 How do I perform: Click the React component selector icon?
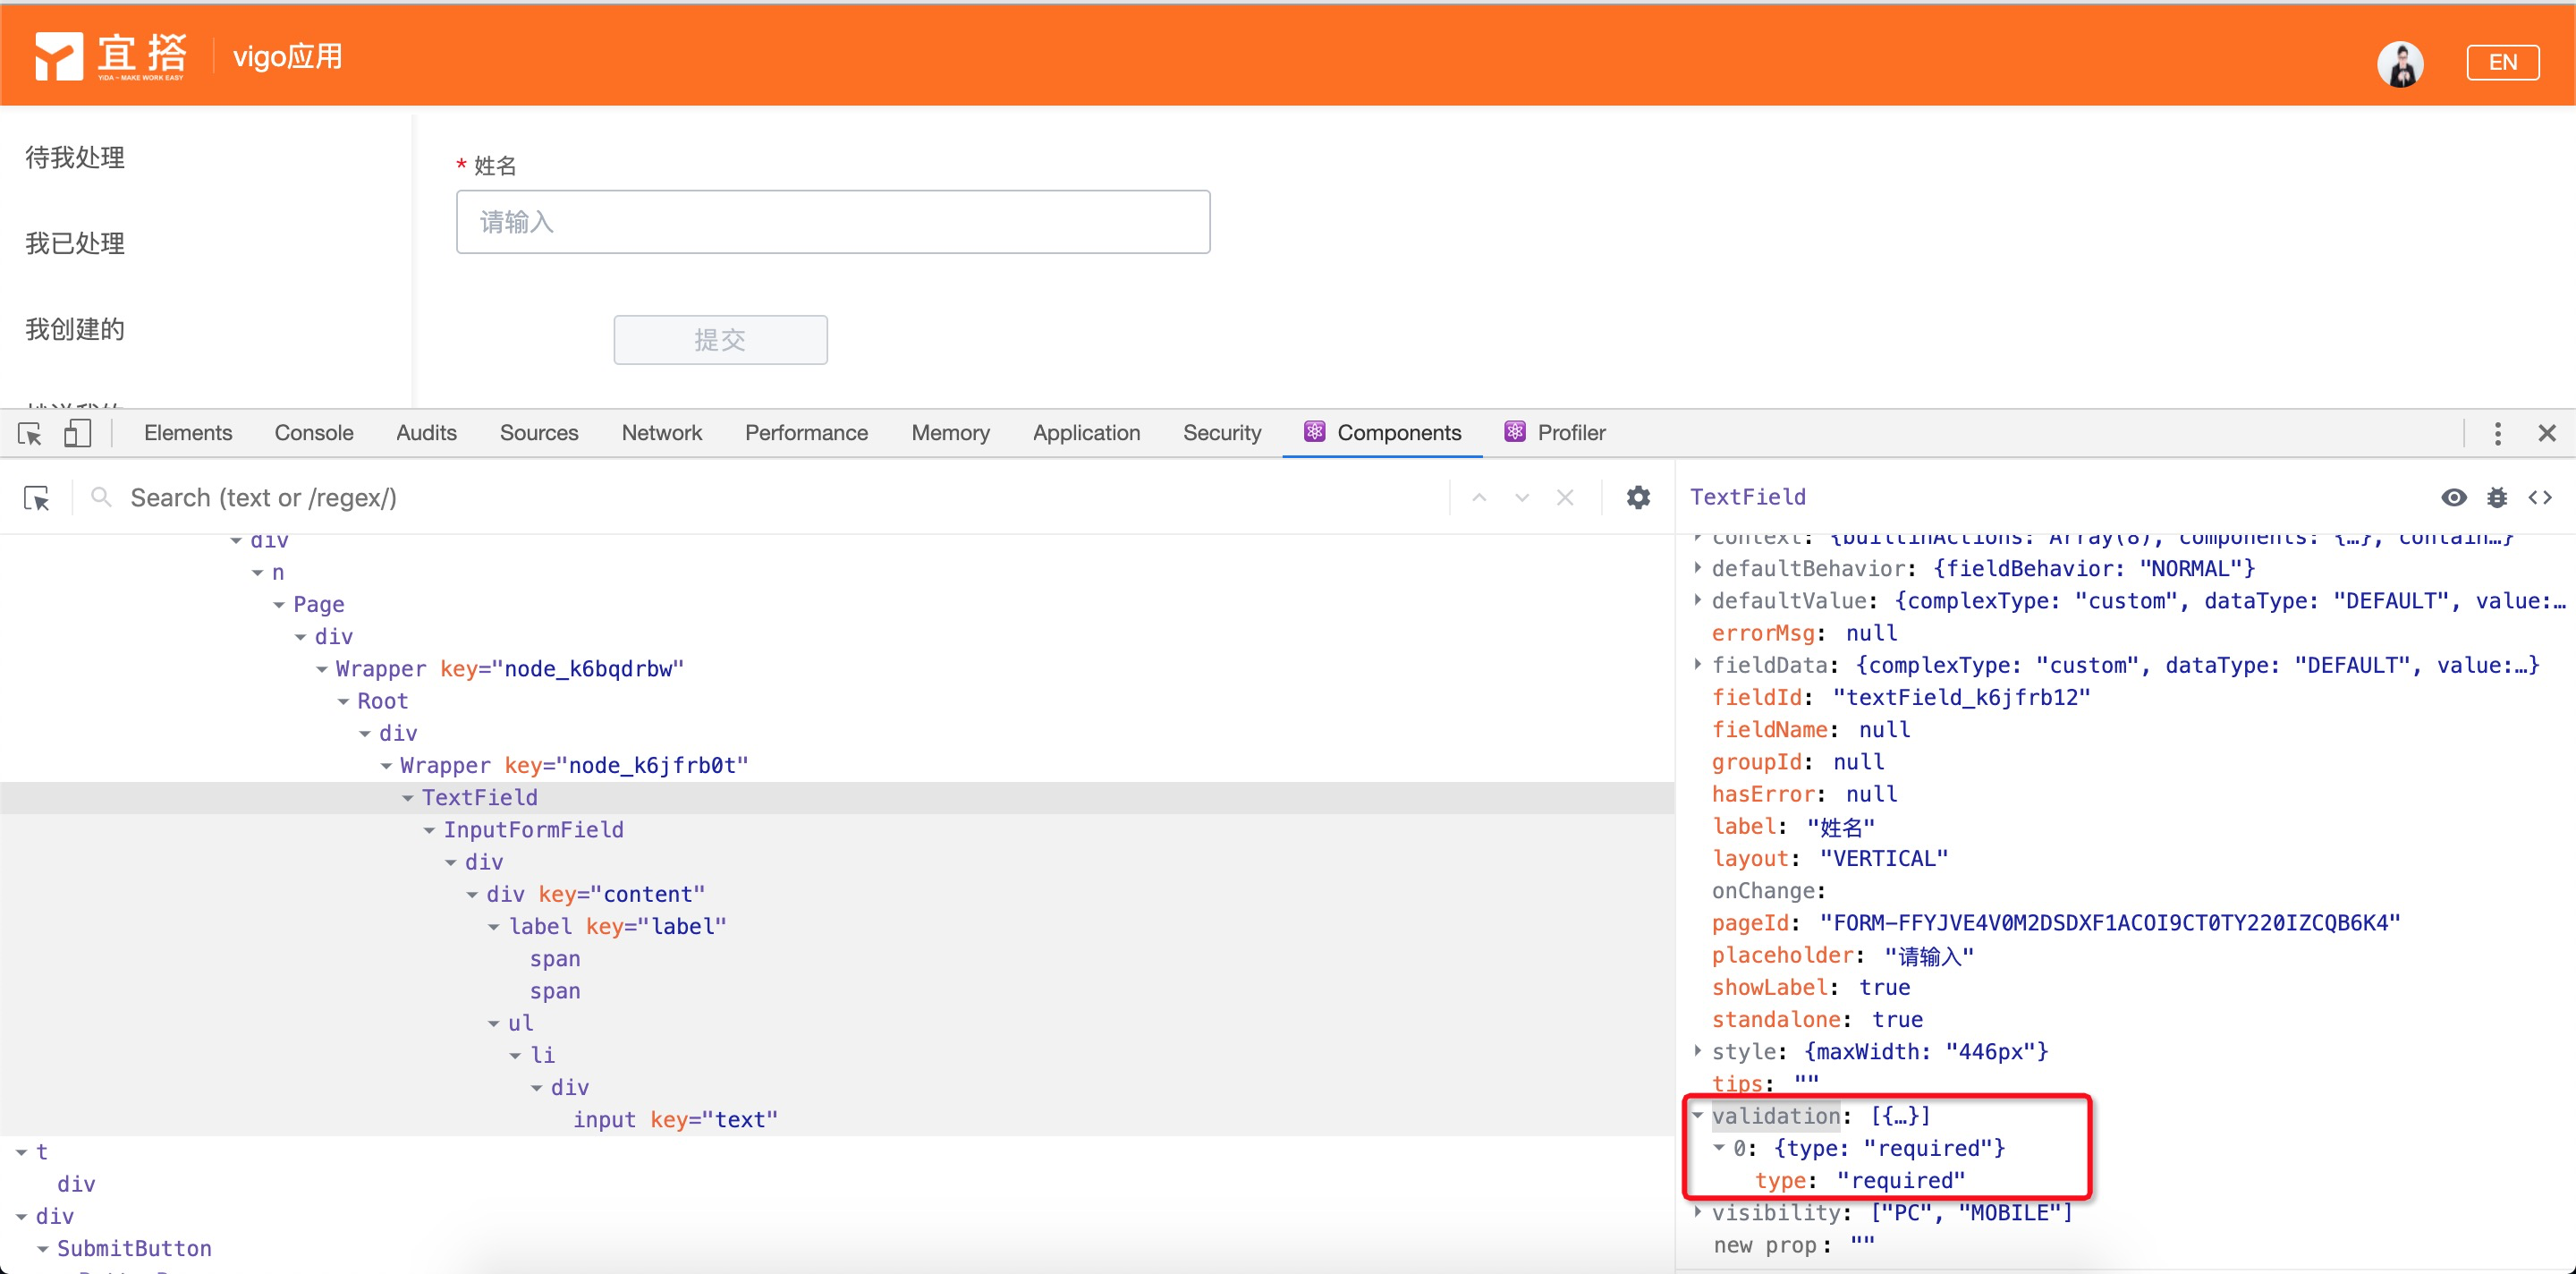37,498
